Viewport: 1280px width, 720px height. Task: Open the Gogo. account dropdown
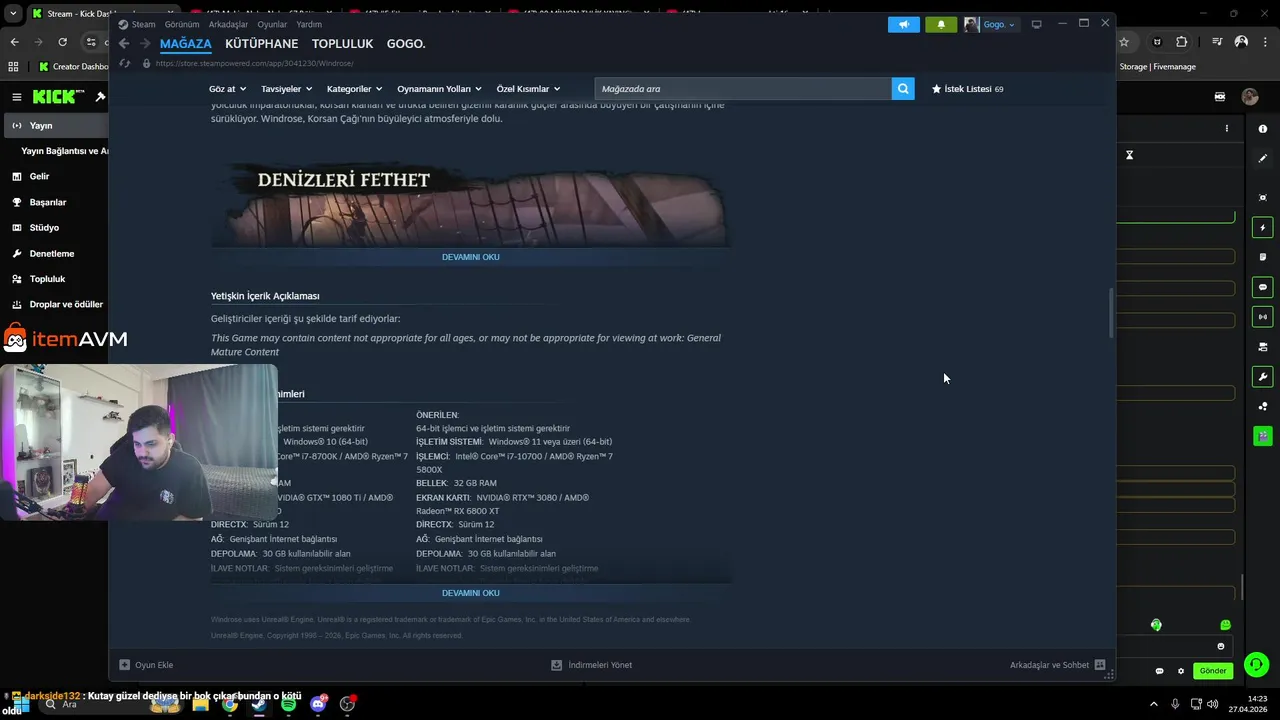click(990, 24)
